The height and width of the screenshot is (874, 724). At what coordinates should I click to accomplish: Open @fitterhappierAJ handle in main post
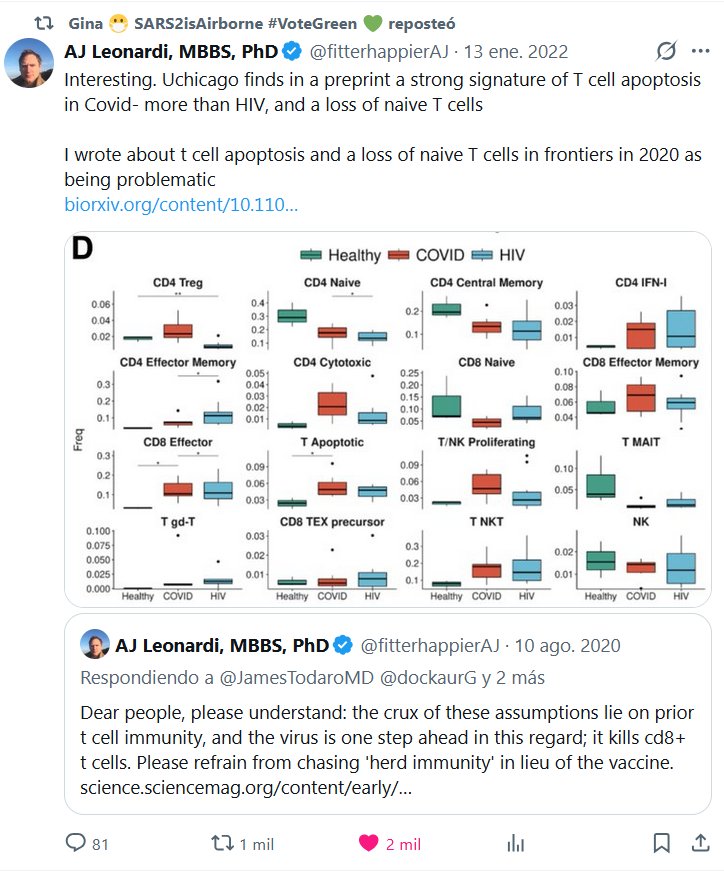[x=378, y=51]
